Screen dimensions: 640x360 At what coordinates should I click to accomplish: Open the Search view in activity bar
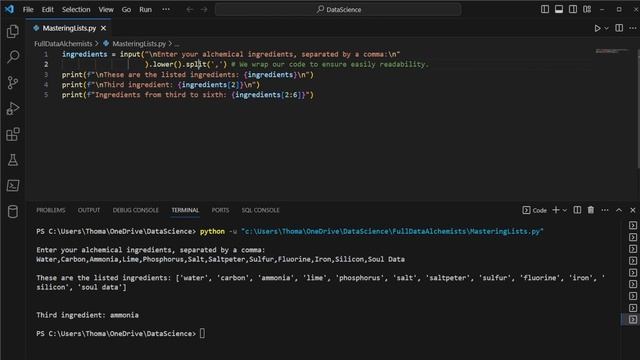click(13, 57)
